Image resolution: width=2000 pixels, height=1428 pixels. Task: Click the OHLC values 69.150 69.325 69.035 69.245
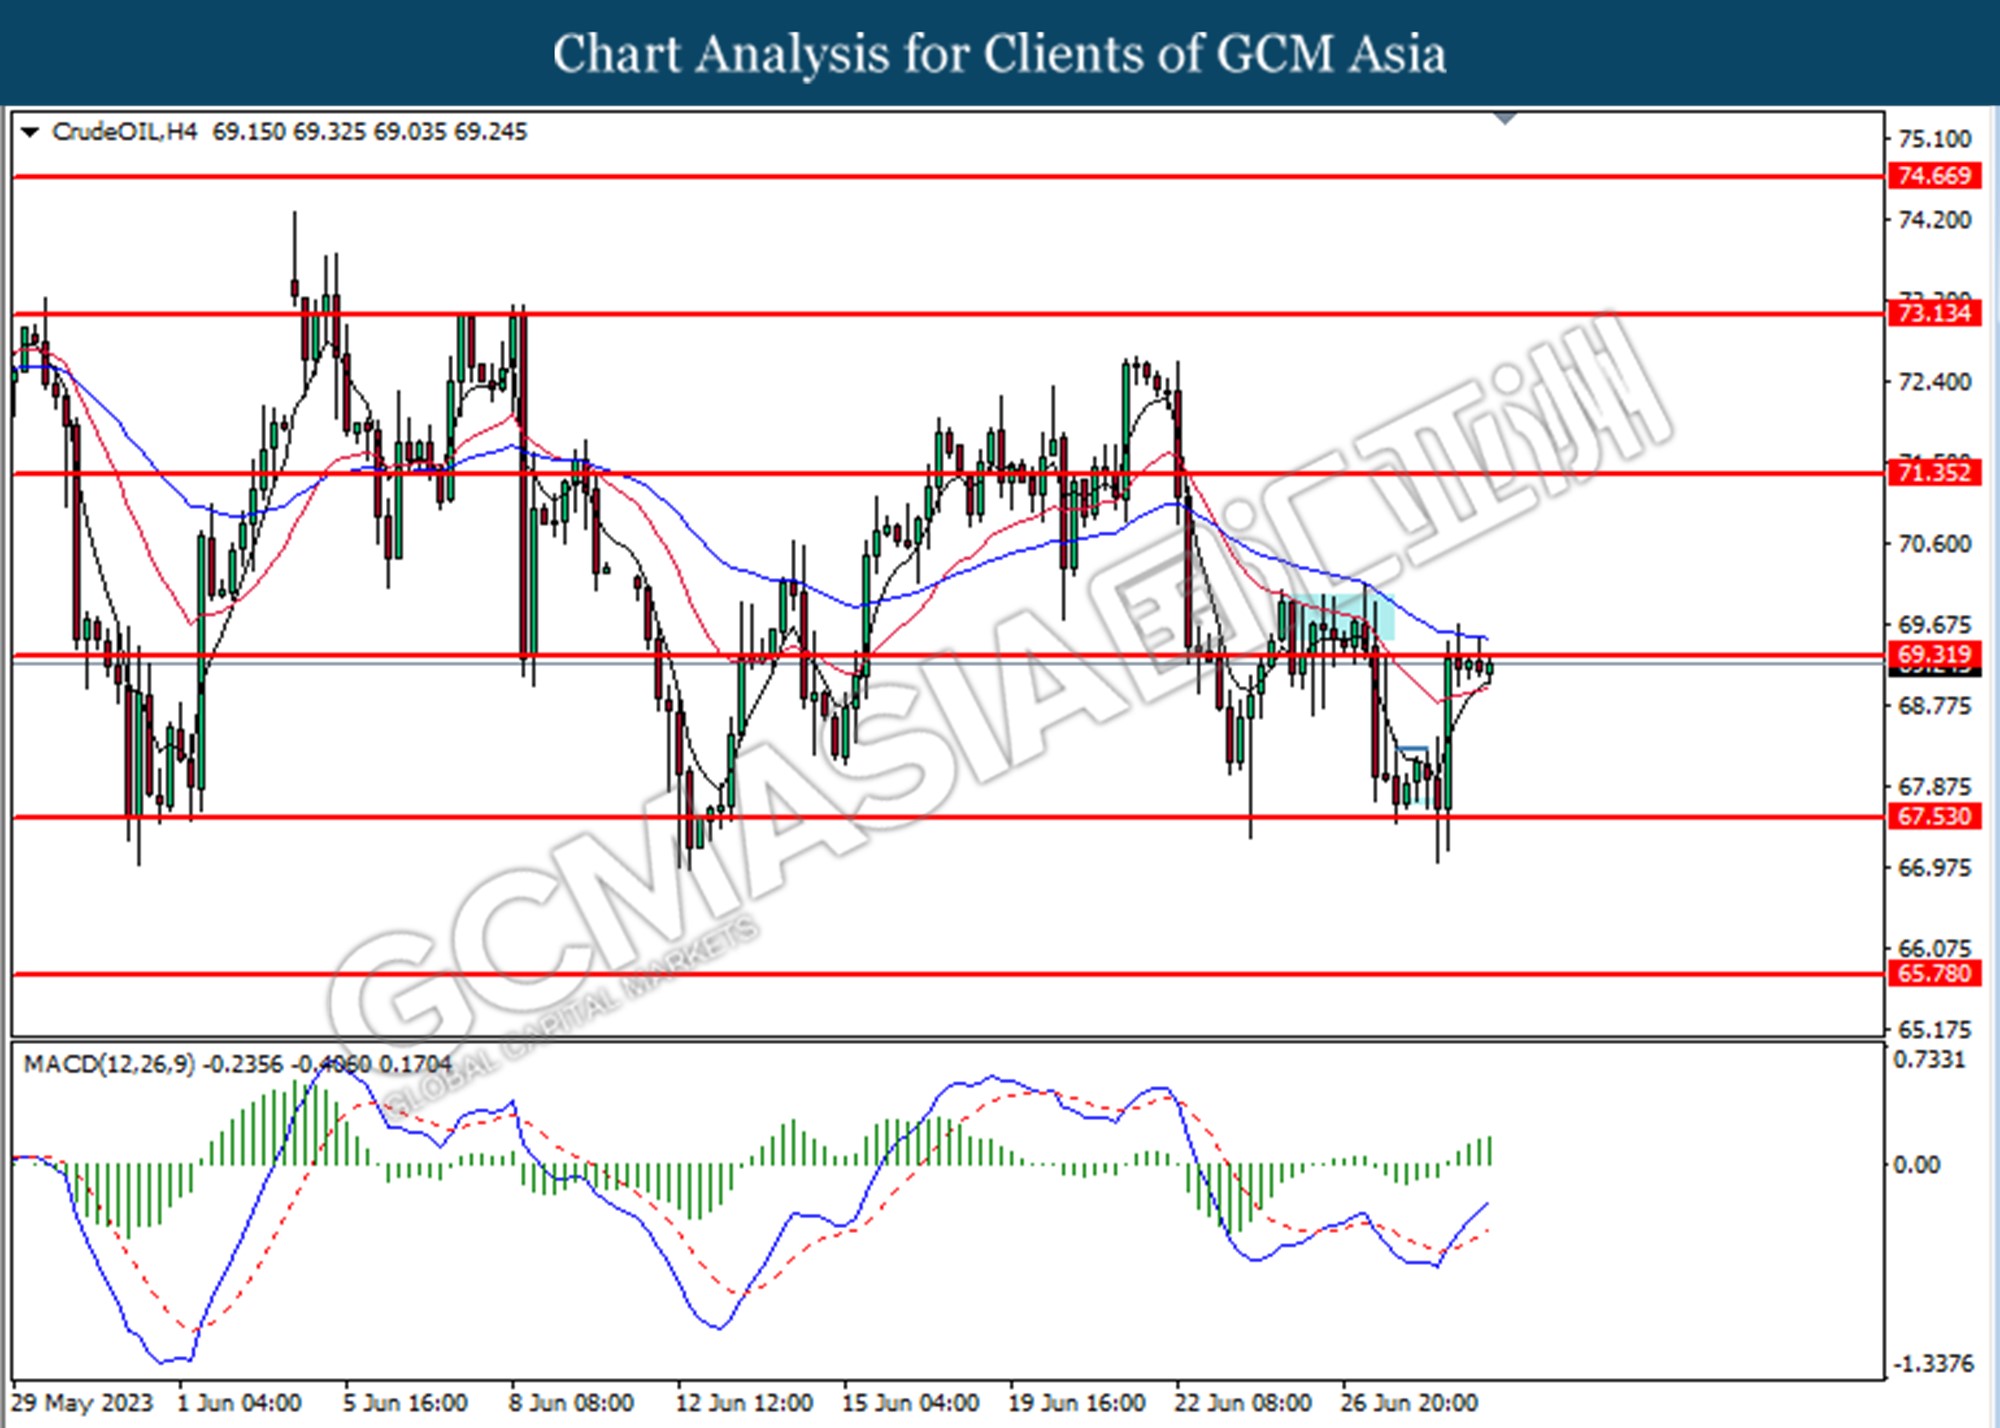[x=369, y=132]
